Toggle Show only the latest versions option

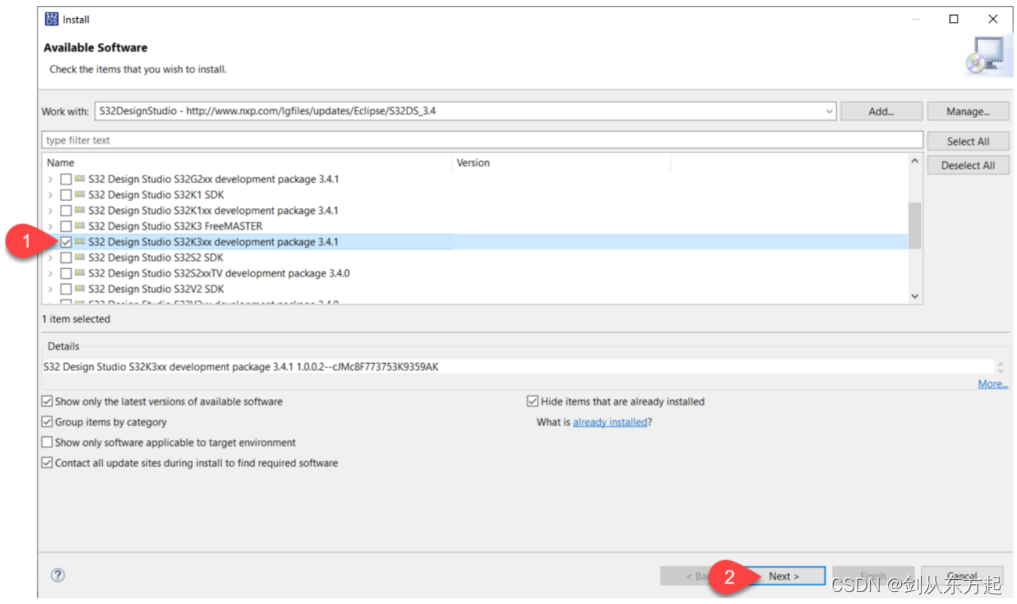[x=47, y=402]
